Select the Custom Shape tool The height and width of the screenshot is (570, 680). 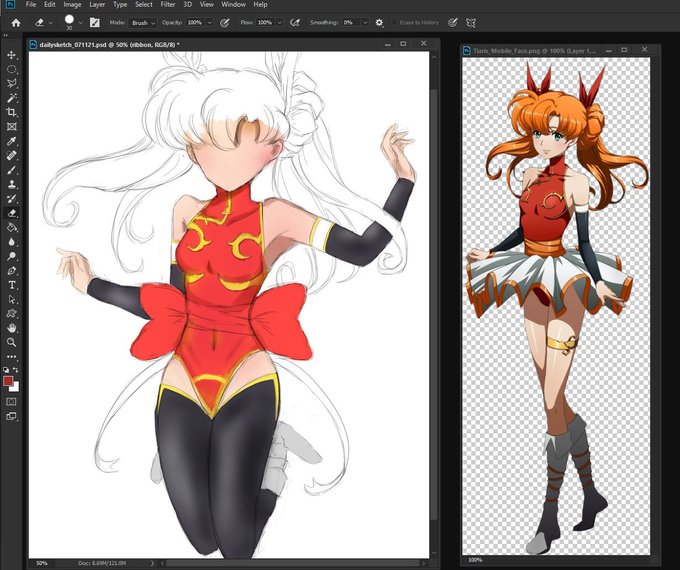point(12,314)
